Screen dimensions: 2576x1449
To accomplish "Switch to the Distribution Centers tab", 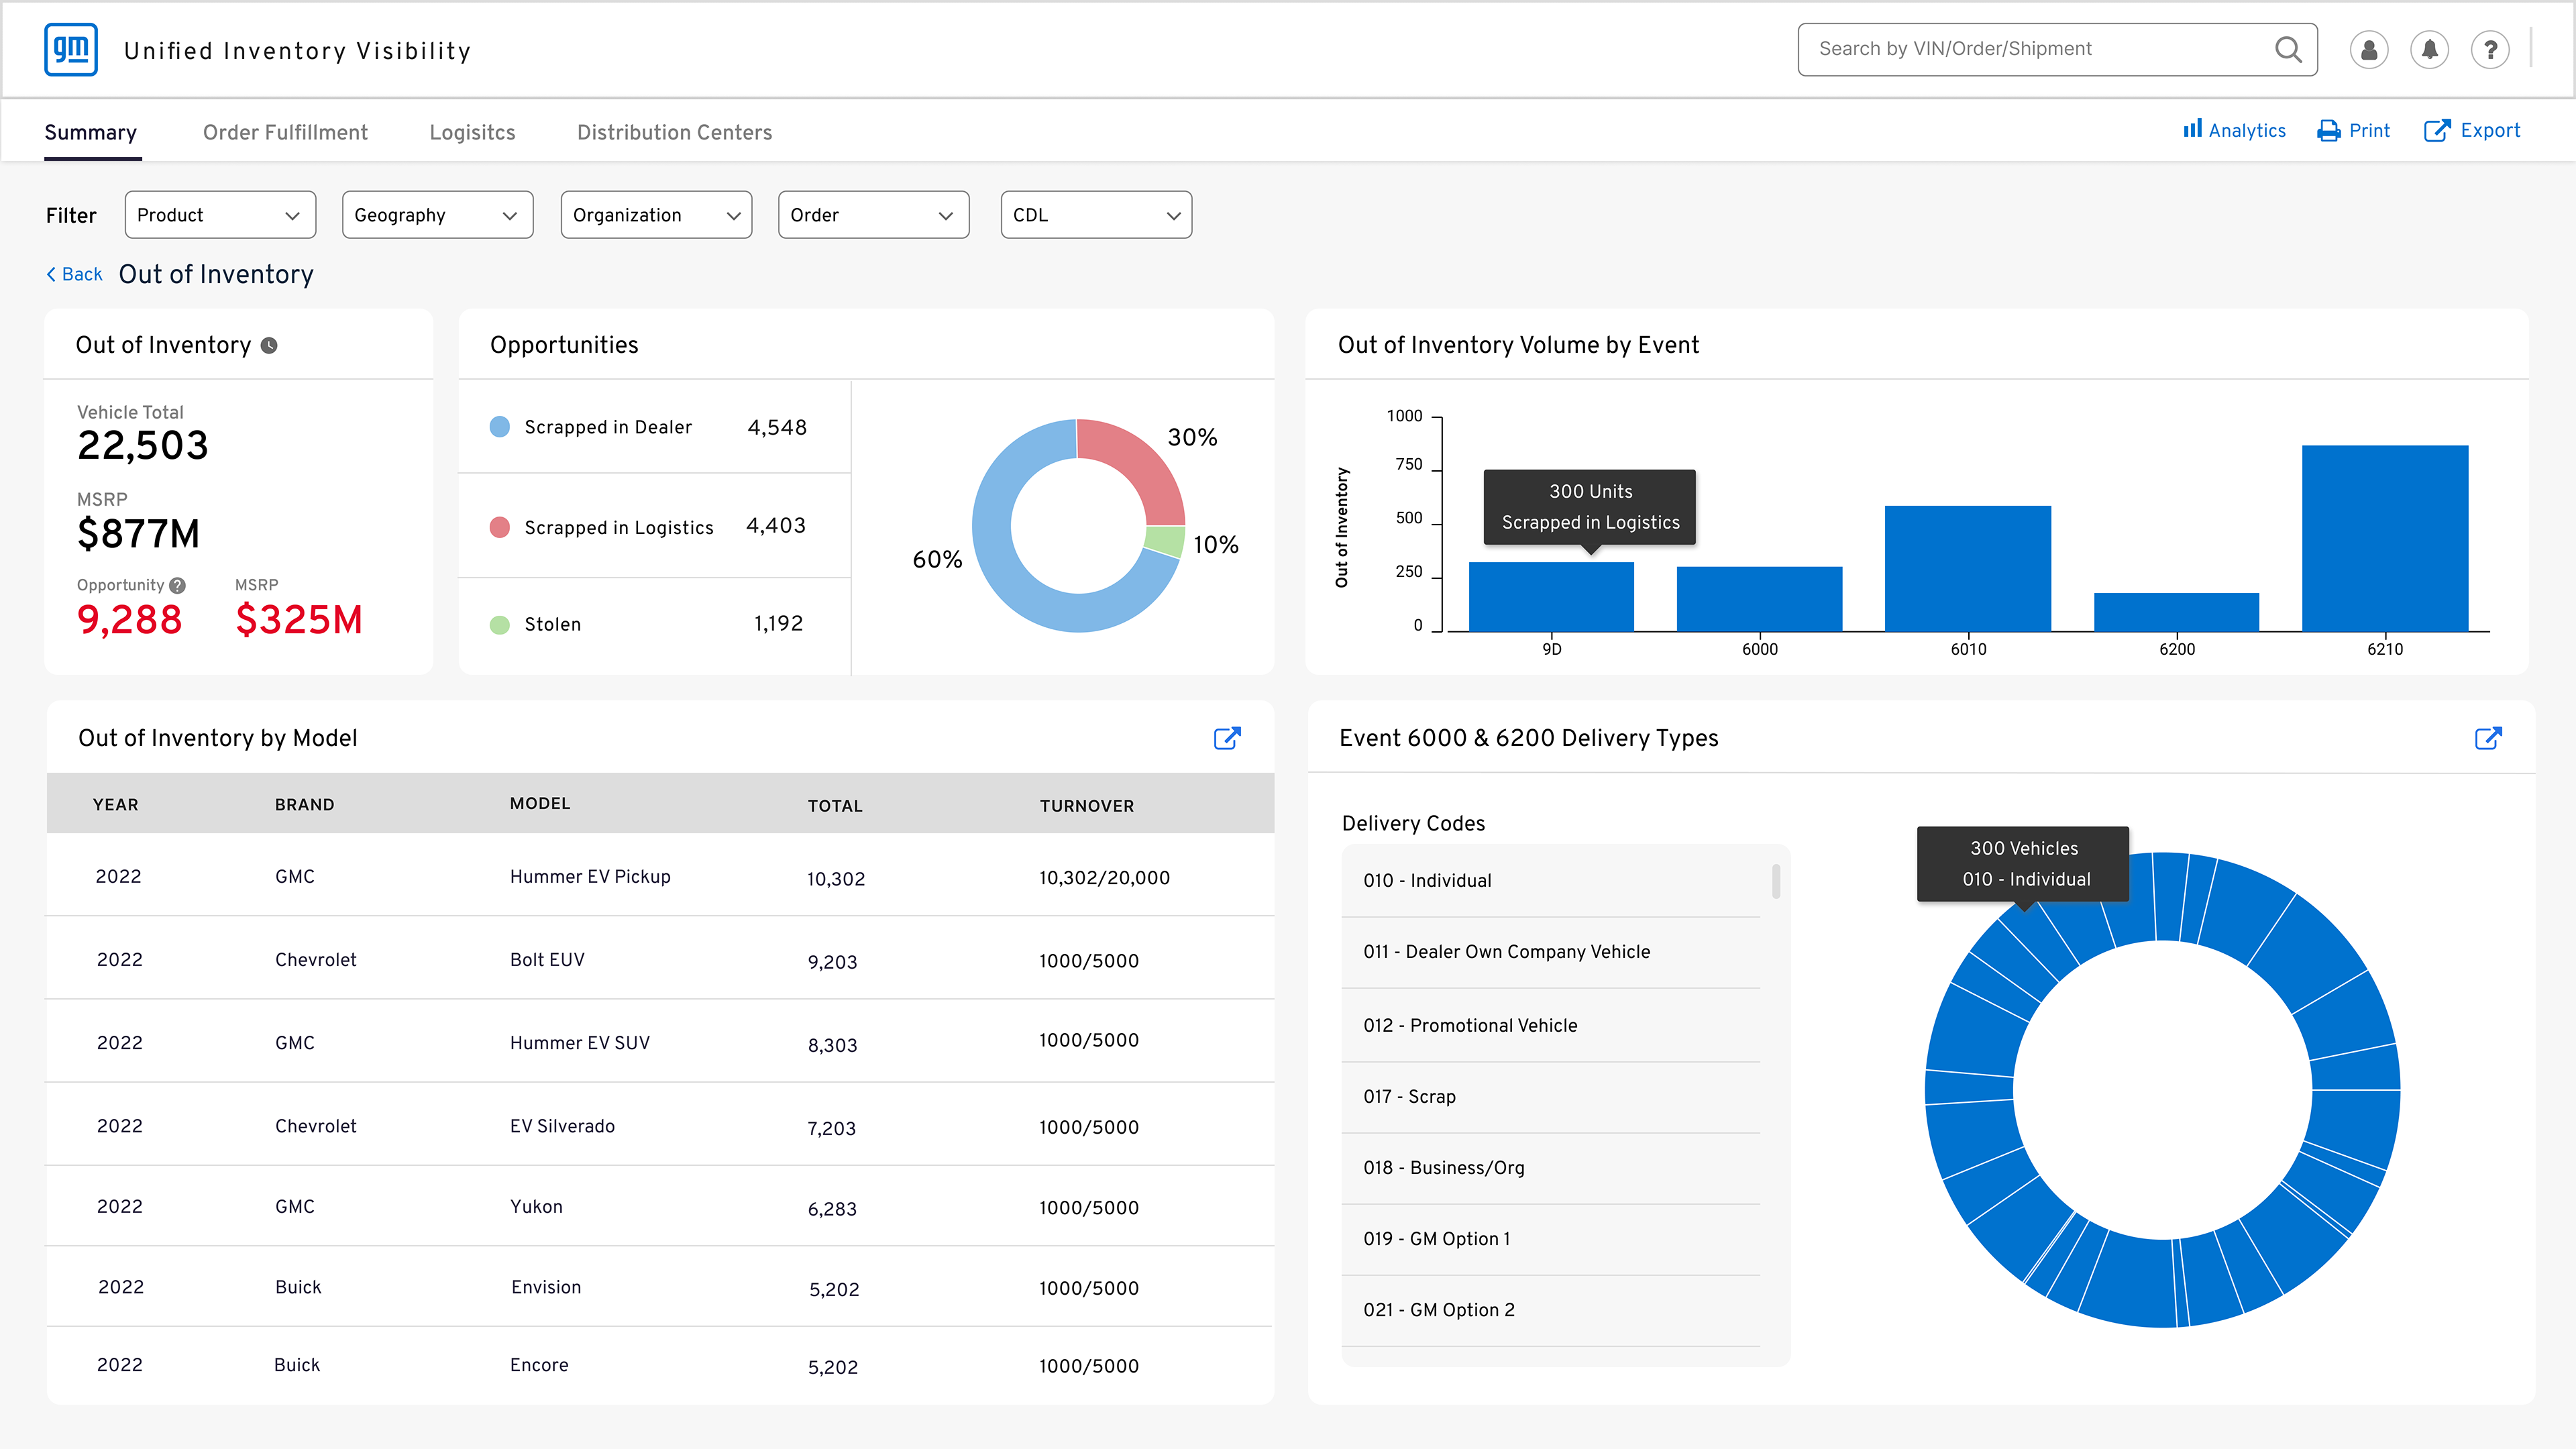I will tap(674, 132).
